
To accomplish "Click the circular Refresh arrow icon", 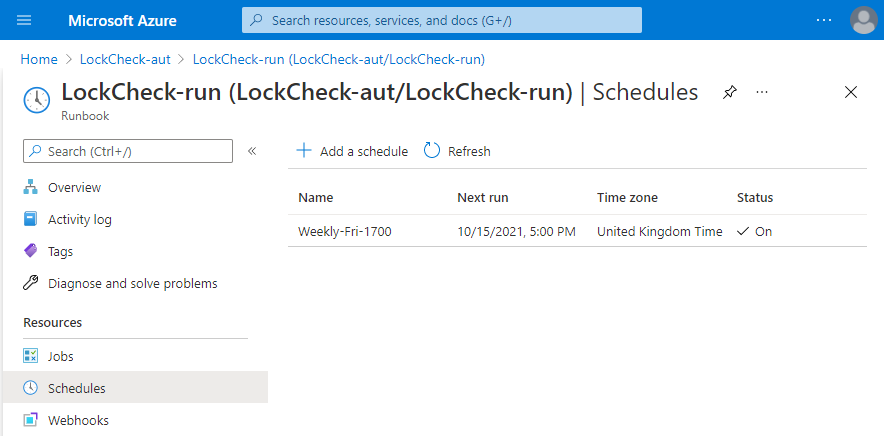I will 432,151.
